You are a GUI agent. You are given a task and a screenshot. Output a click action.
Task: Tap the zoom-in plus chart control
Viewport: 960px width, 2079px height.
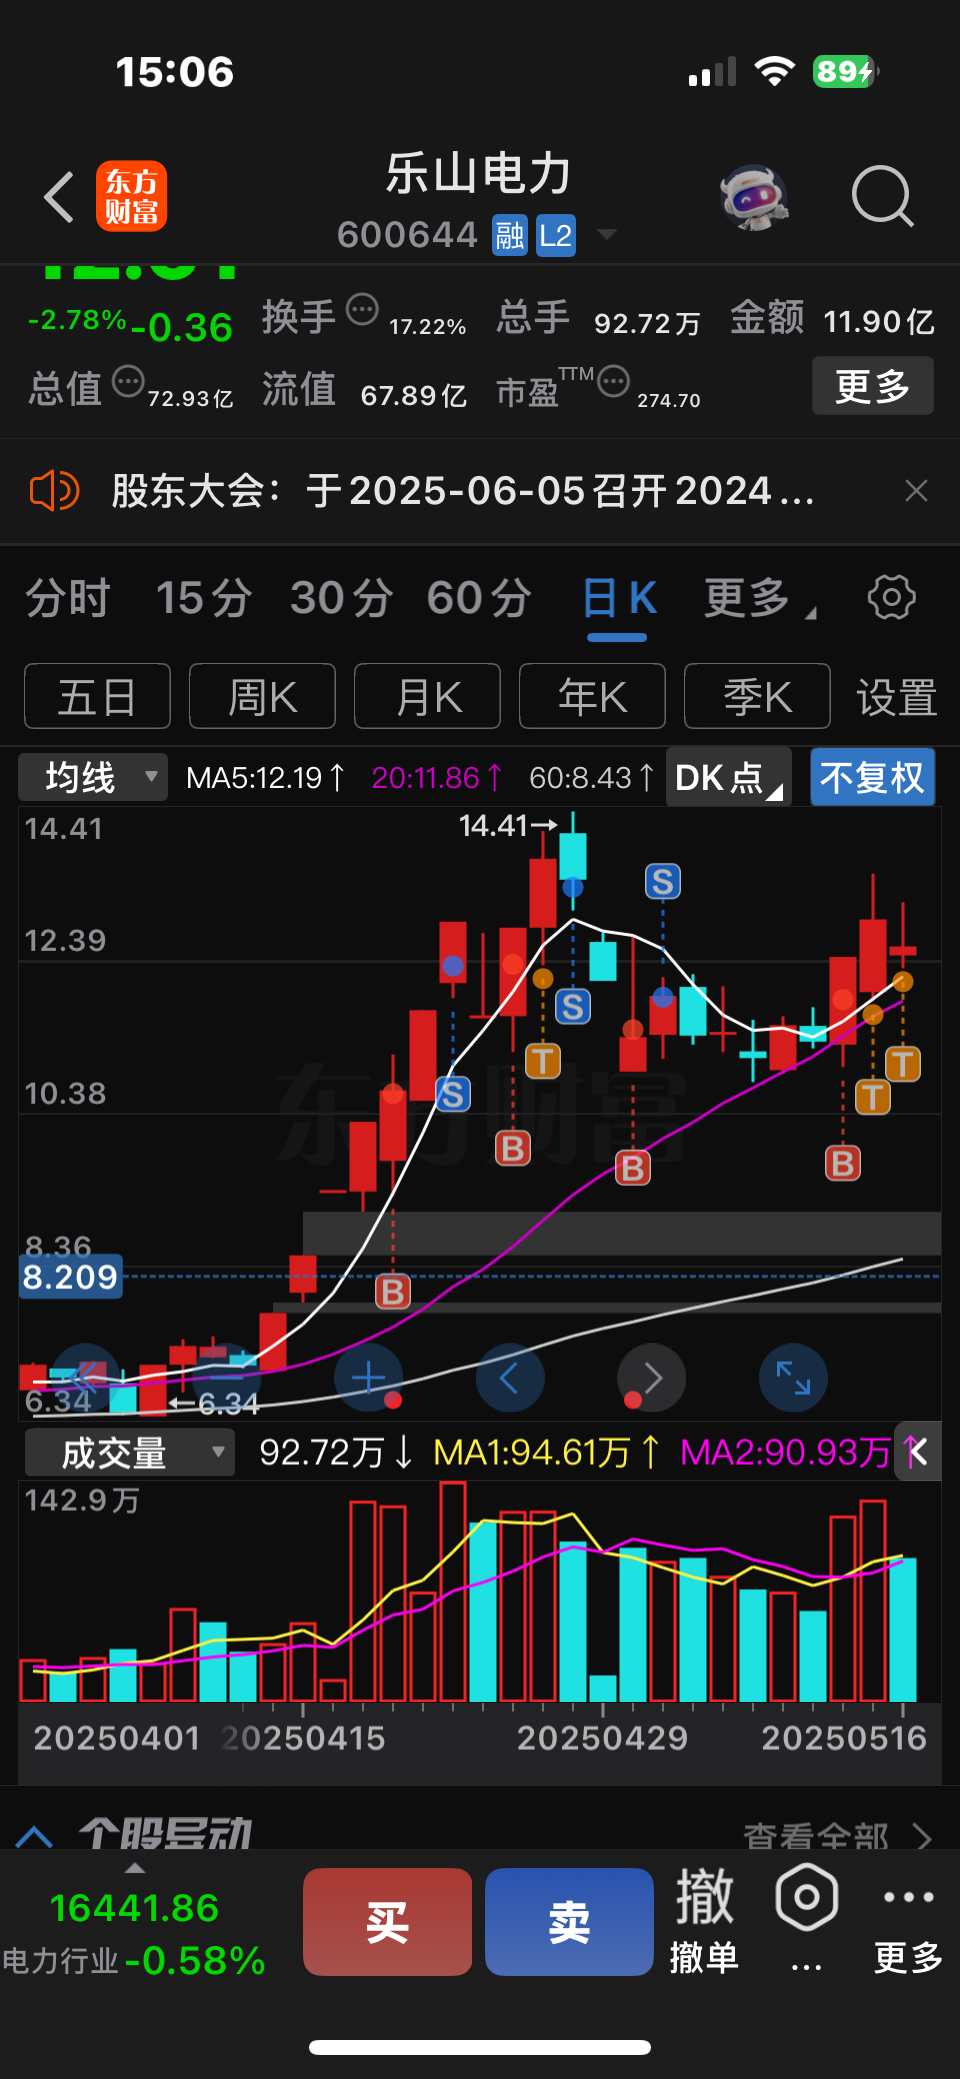click(x=368, y=1377)
